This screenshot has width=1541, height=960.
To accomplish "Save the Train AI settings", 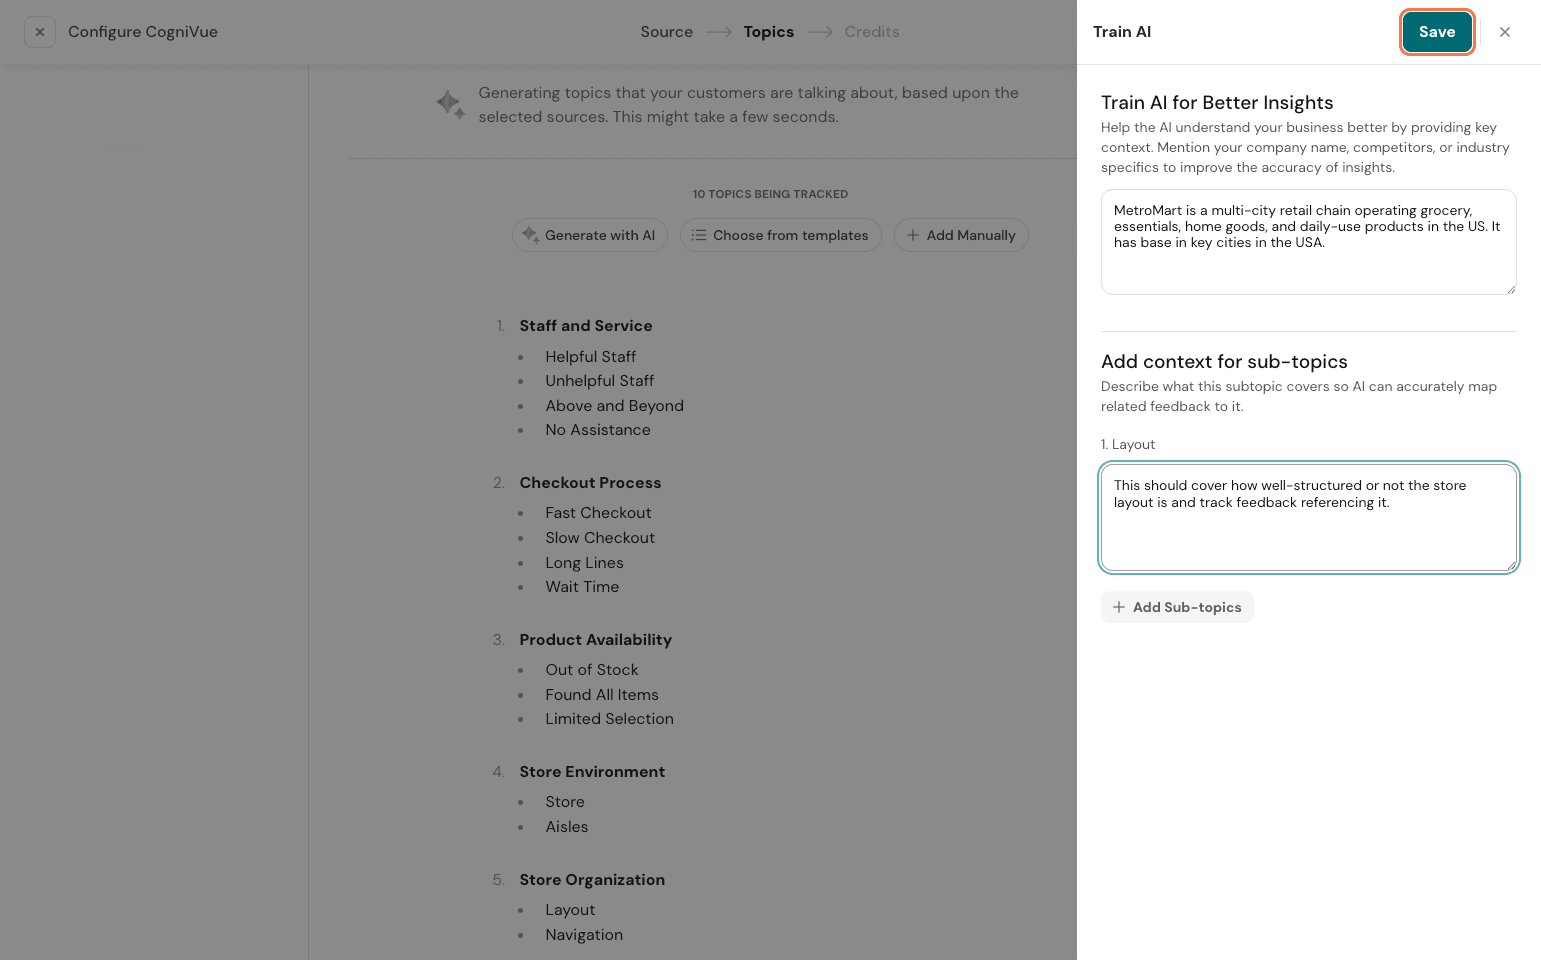I will coord(1436,32).
